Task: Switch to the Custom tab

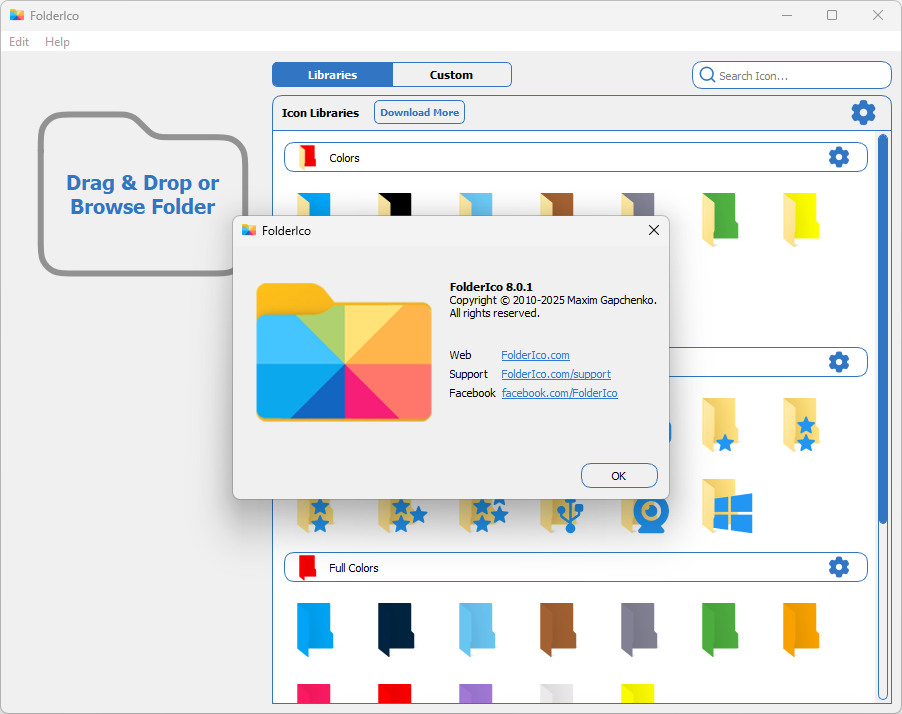Action: pyautogui.click(x=452, y=75)
